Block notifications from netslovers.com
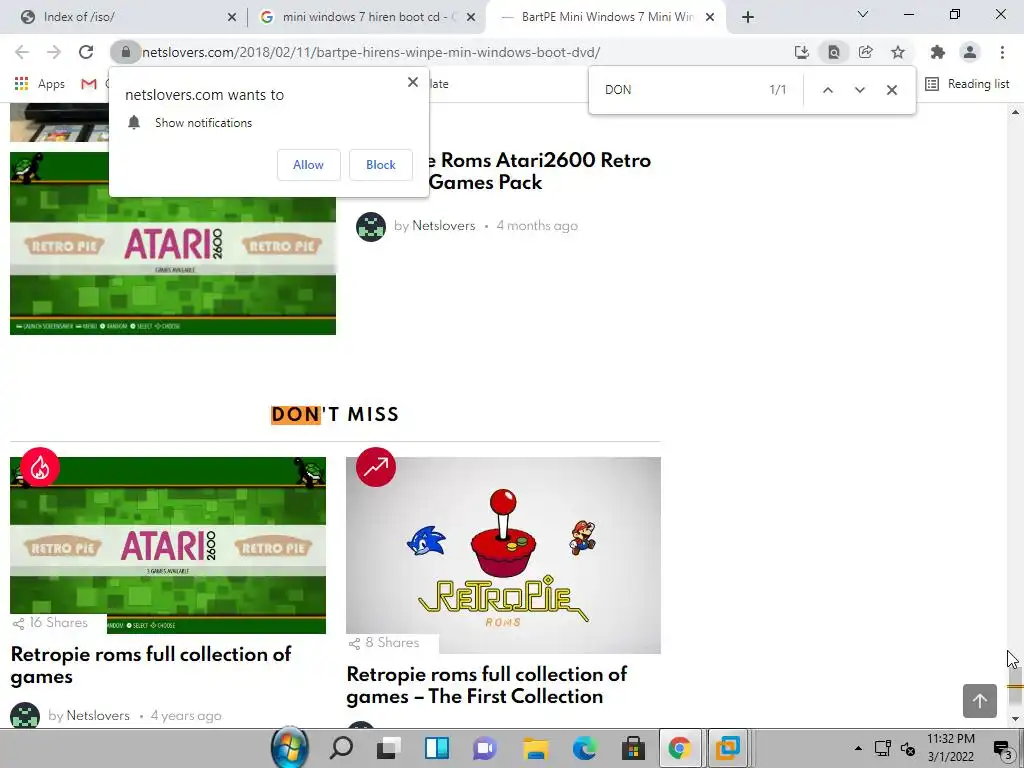This screenshot has width=1024, height=768. click(381, 165)
